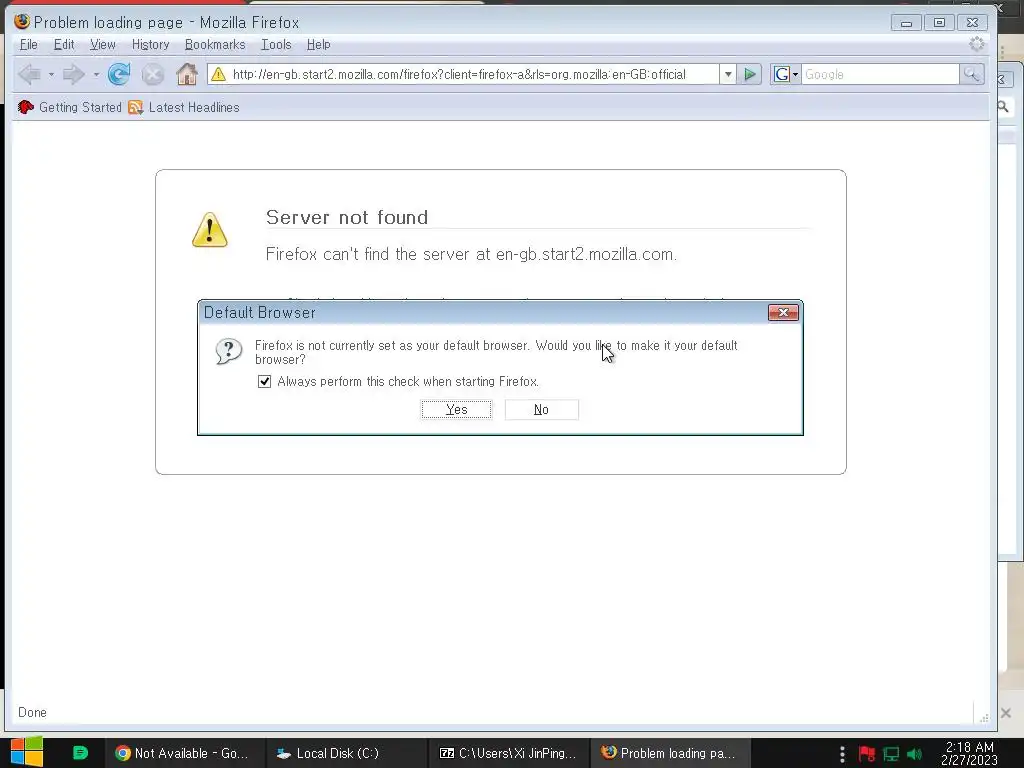This screenshot has height=768, width=1024.
Task: Click the Stop loading icon
Action: click(x=153, y=74)
